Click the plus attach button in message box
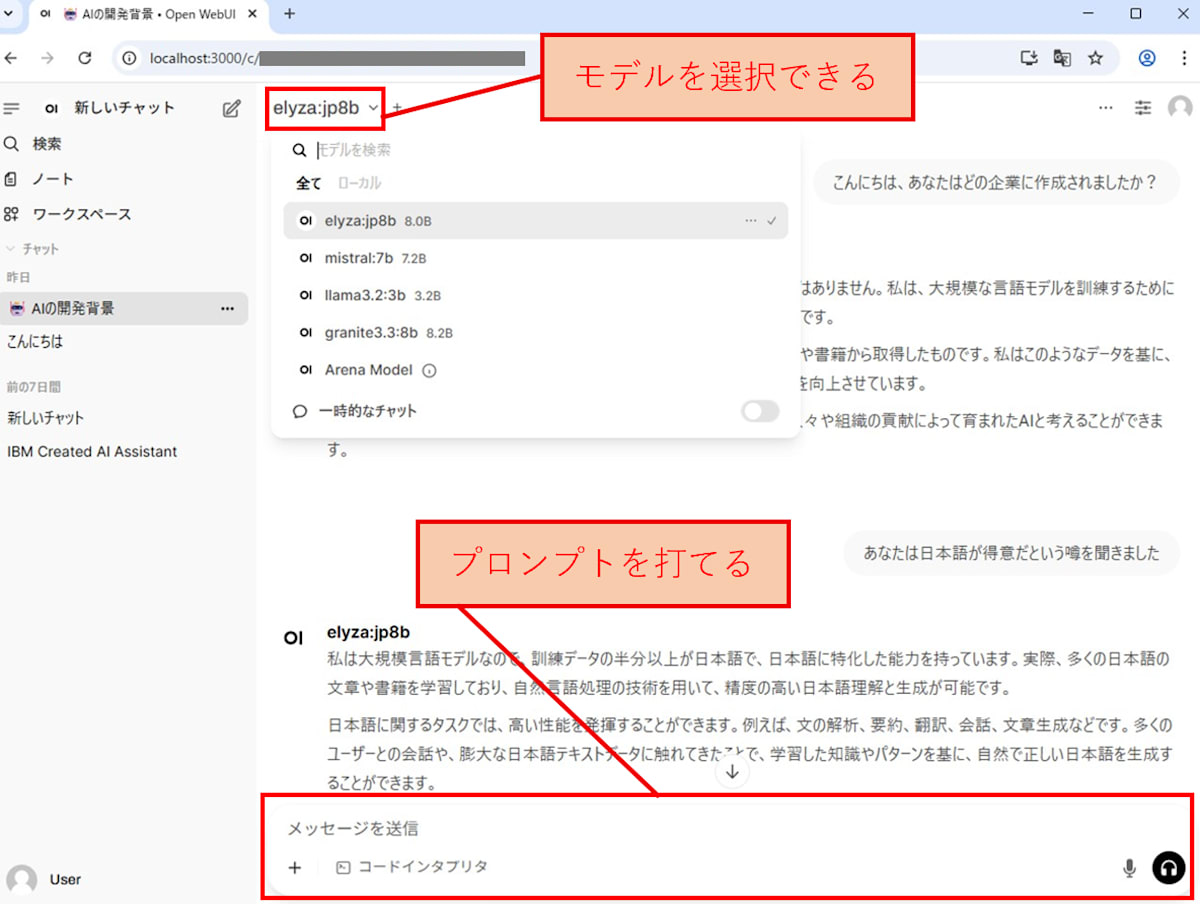The image size is (1200, 904). (x=294, y=868)
